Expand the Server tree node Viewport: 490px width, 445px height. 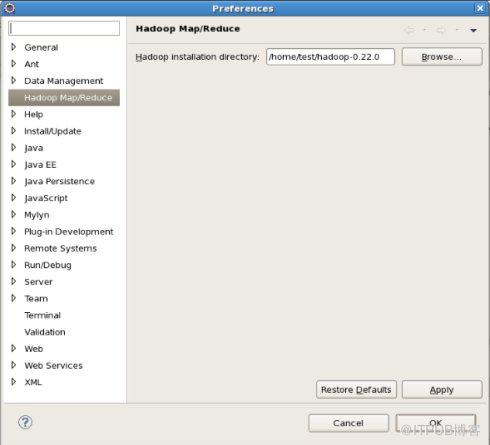click(13, 281)
